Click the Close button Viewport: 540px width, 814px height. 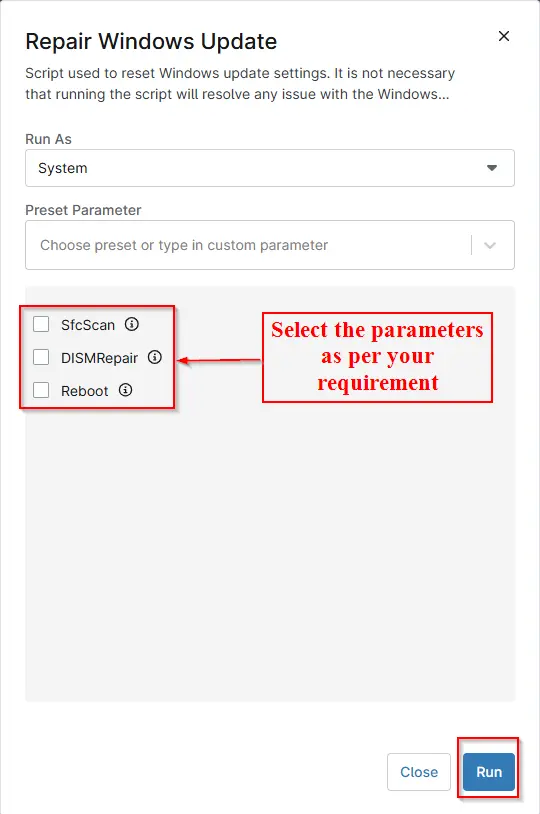[x=419, y=772]
